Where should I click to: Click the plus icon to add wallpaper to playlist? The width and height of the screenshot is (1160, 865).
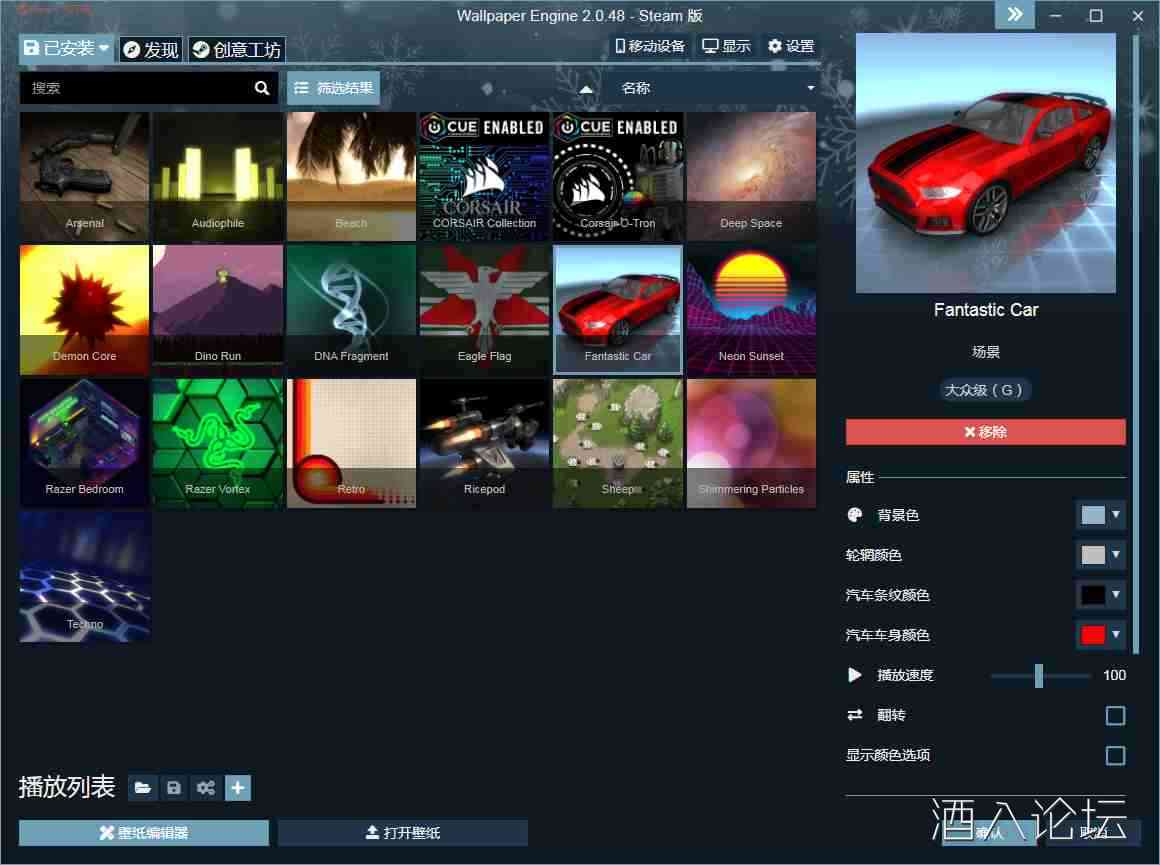click(238, 789)
